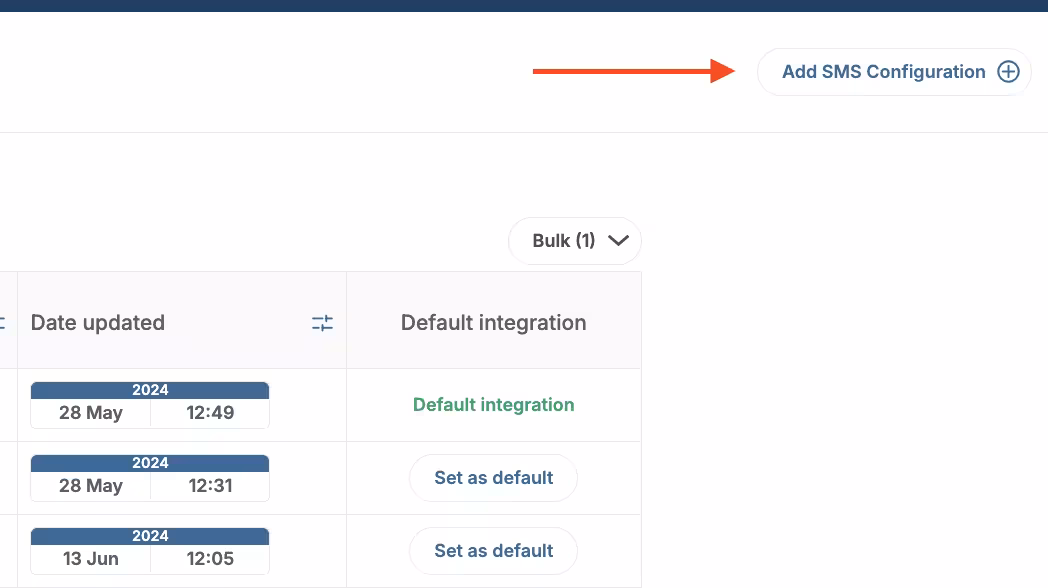The width and height of the screenshot is (1048, 588).
Task: Open the filter adjuster icon beside Date updated
Action: [x=321, y=322]
